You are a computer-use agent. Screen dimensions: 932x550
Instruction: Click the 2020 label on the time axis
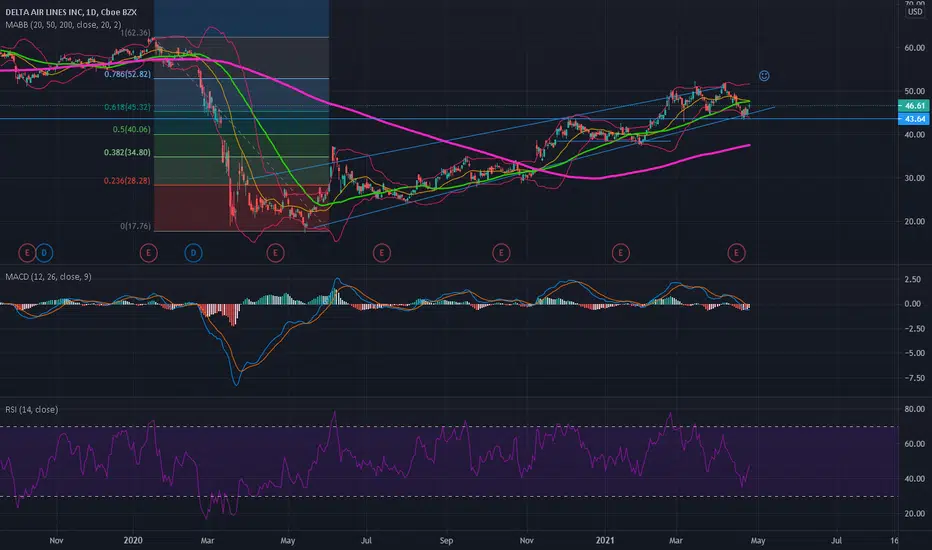pos(133,540)
